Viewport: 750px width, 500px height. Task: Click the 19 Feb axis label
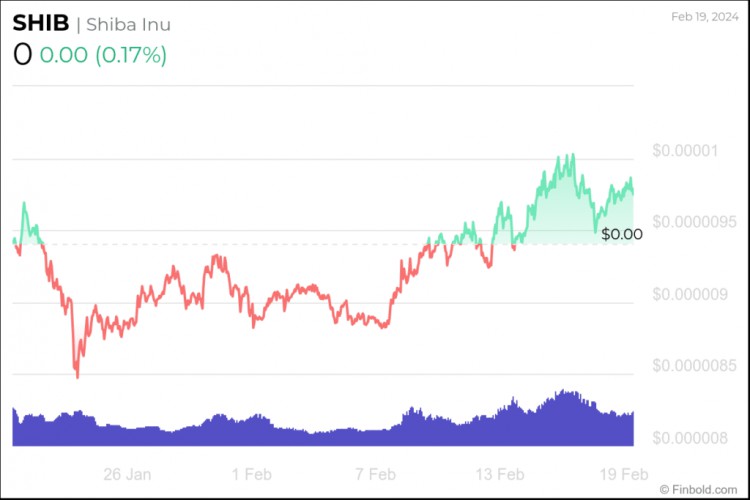[x=624, y=474]
